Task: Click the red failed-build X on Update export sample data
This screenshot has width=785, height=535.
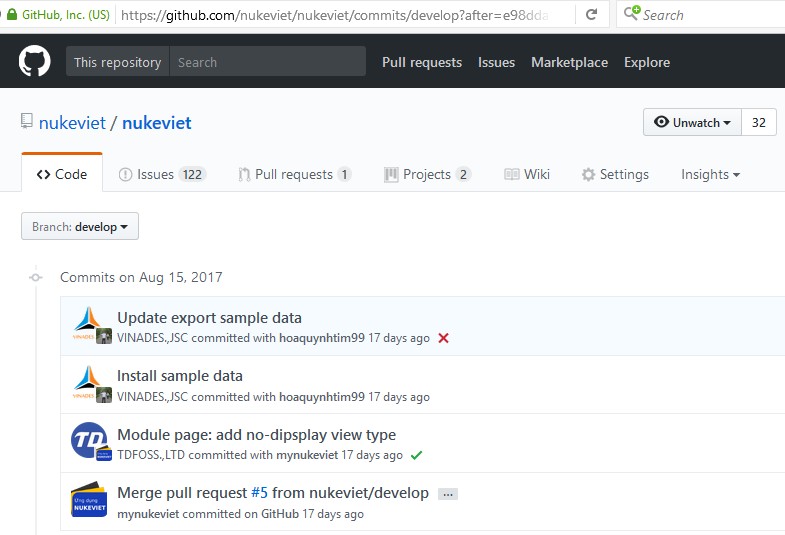Action: [x=443, y=338]
